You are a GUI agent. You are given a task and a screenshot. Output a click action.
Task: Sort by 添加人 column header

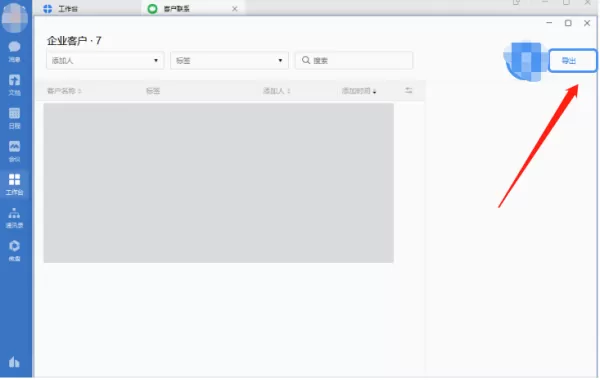(277, 91)
